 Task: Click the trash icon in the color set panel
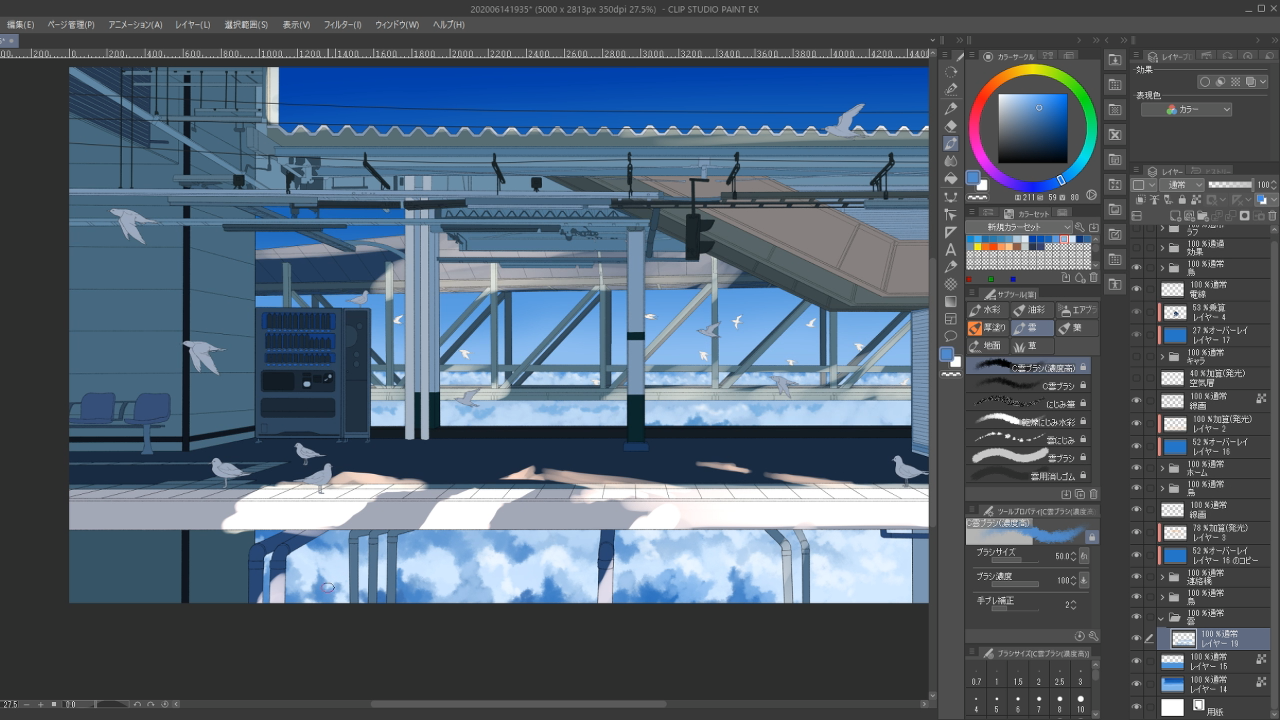click(1093, 278)
